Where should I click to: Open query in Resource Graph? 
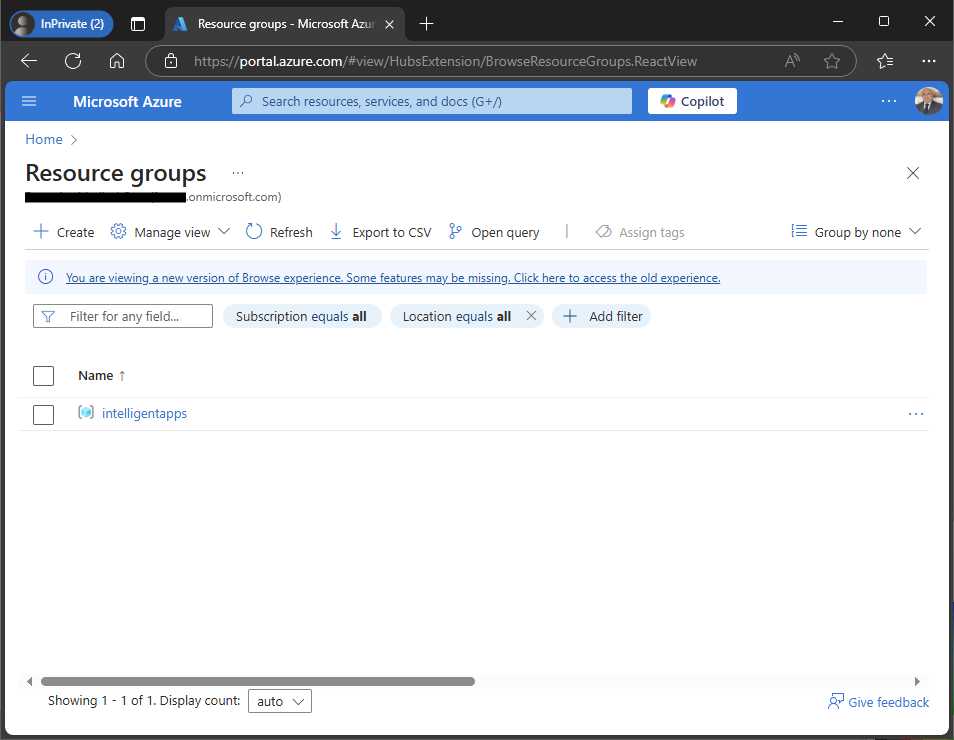click(x=493, y=232)
